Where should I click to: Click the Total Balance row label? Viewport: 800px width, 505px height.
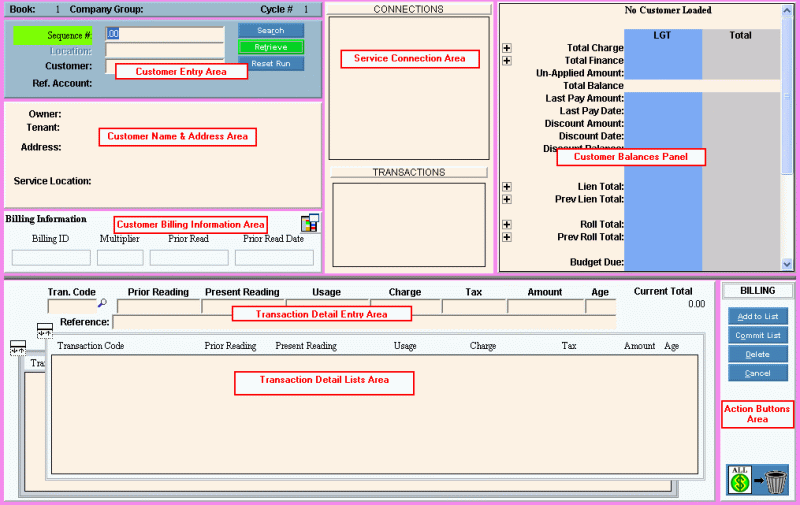point(593,86)
